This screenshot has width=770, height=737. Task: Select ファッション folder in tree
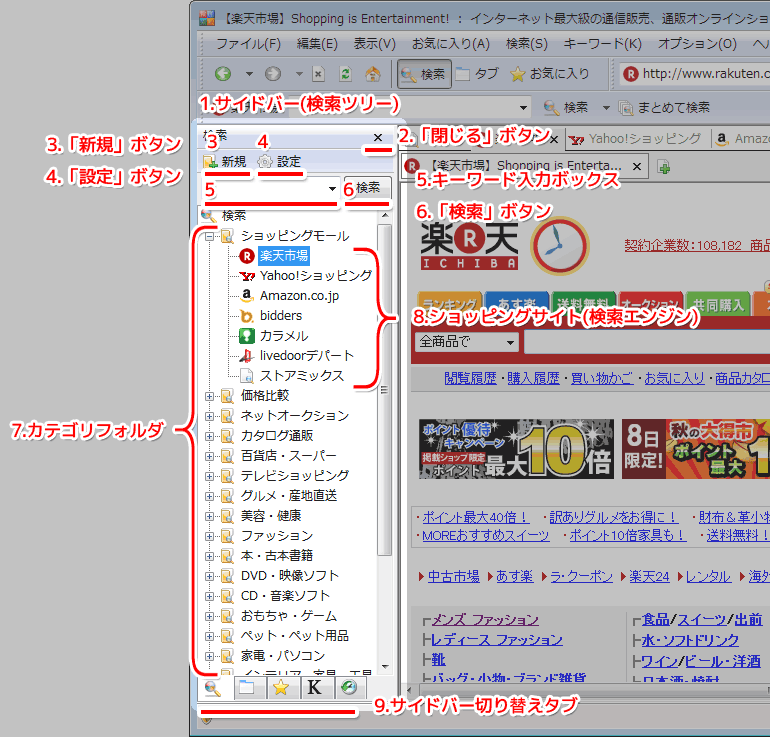click(276, 536)
